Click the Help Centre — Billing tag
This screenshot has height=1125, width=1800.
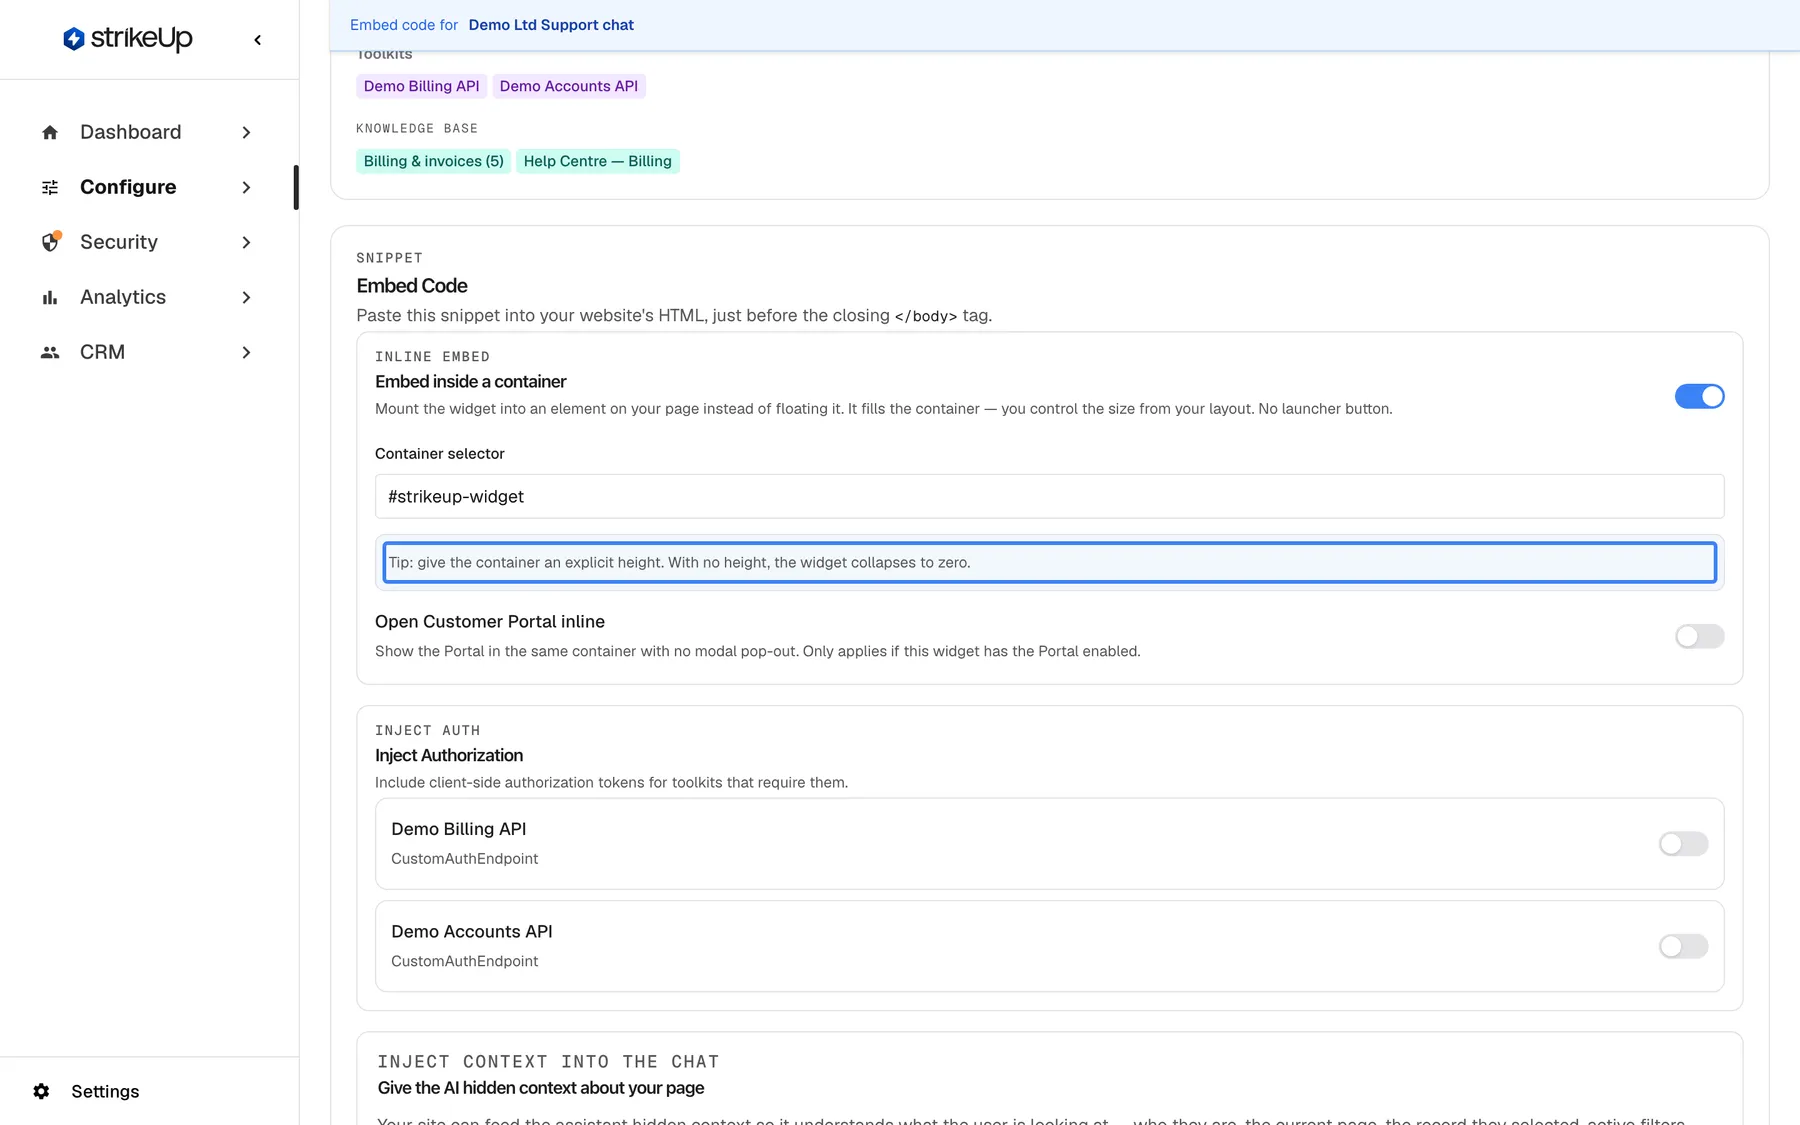tap(597, 161)
